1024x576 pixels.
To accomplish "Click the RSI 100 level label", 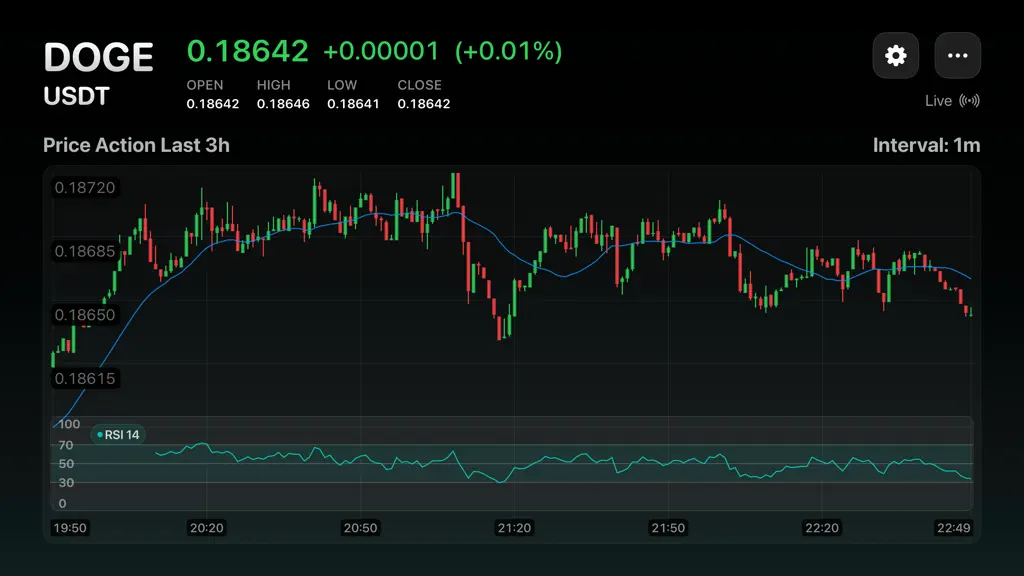I will 69,424.
